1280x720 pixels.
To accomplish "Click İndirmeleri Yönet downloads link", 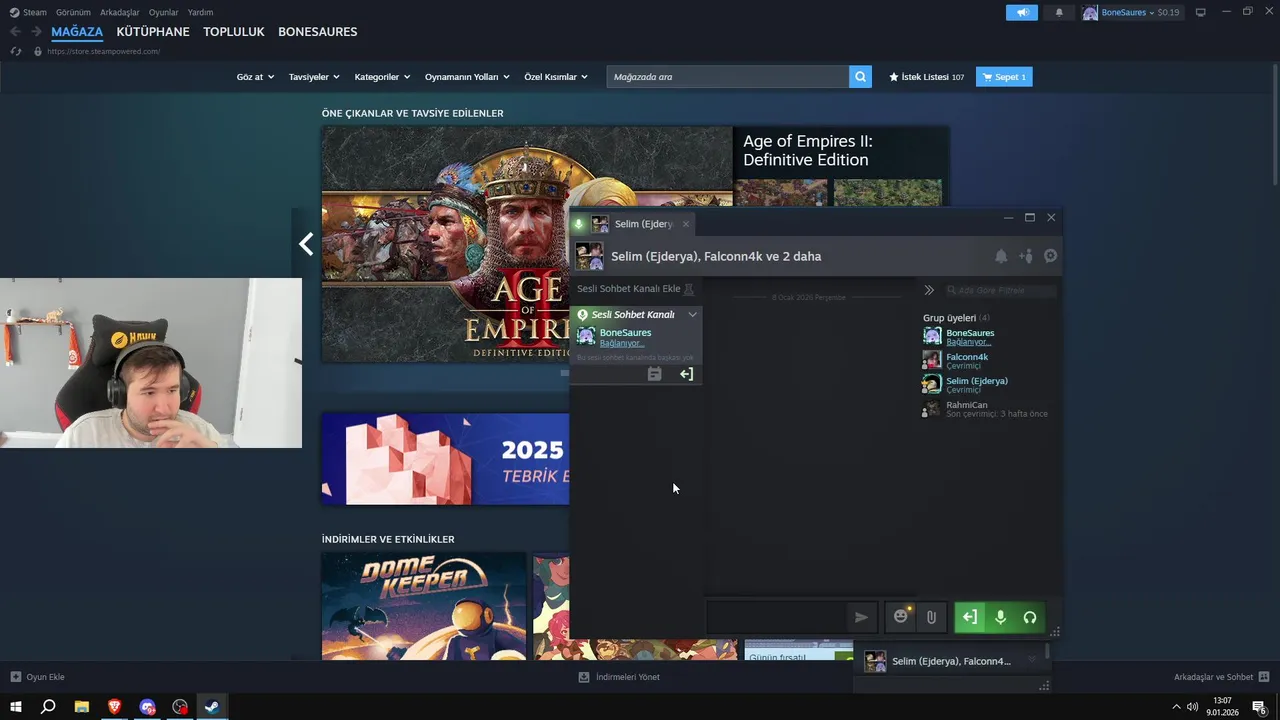I will coord(619,677).
